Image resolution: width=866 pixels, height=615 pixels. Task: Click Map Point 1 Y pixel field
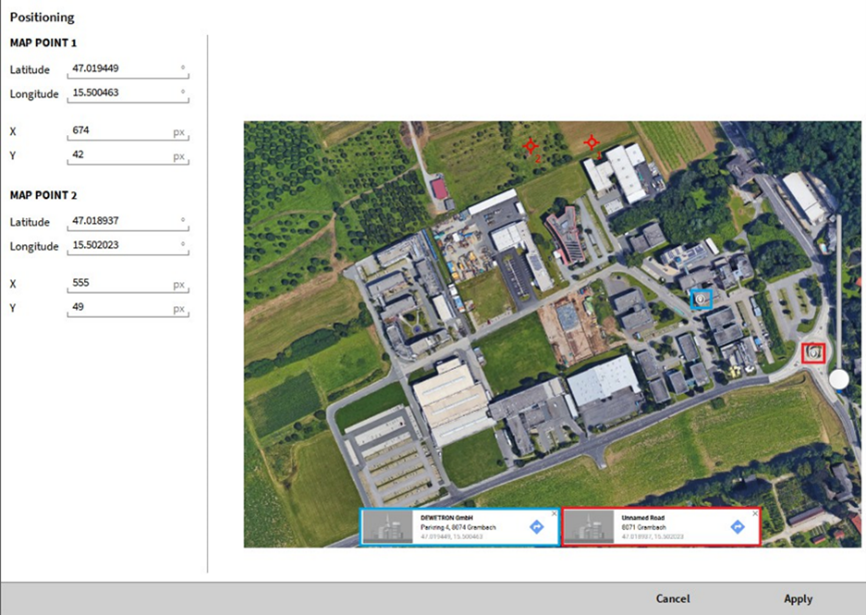tap(128, 154)
